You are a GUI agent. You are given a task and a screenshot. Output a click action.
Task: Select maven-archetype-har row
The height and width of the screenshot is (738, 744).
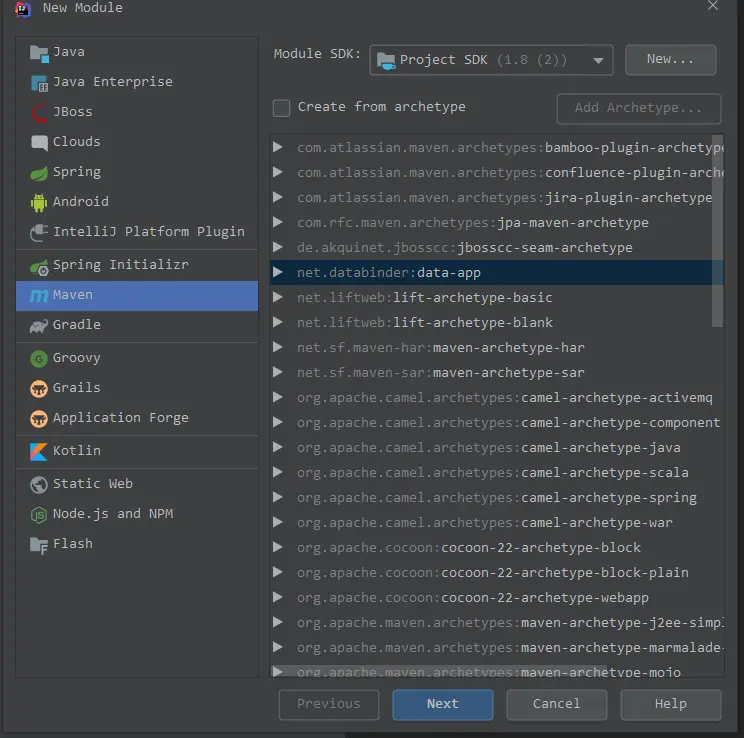click(x=497, y=347)
